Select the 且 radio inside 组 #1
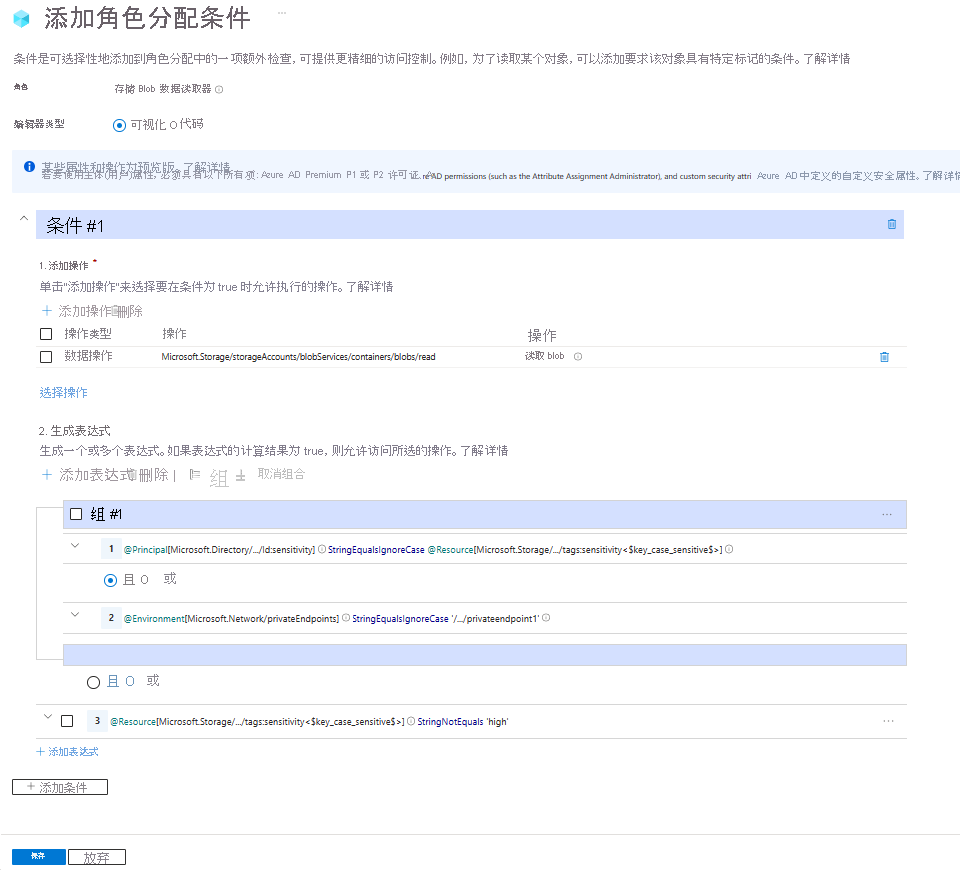 (x=110, y=580)
